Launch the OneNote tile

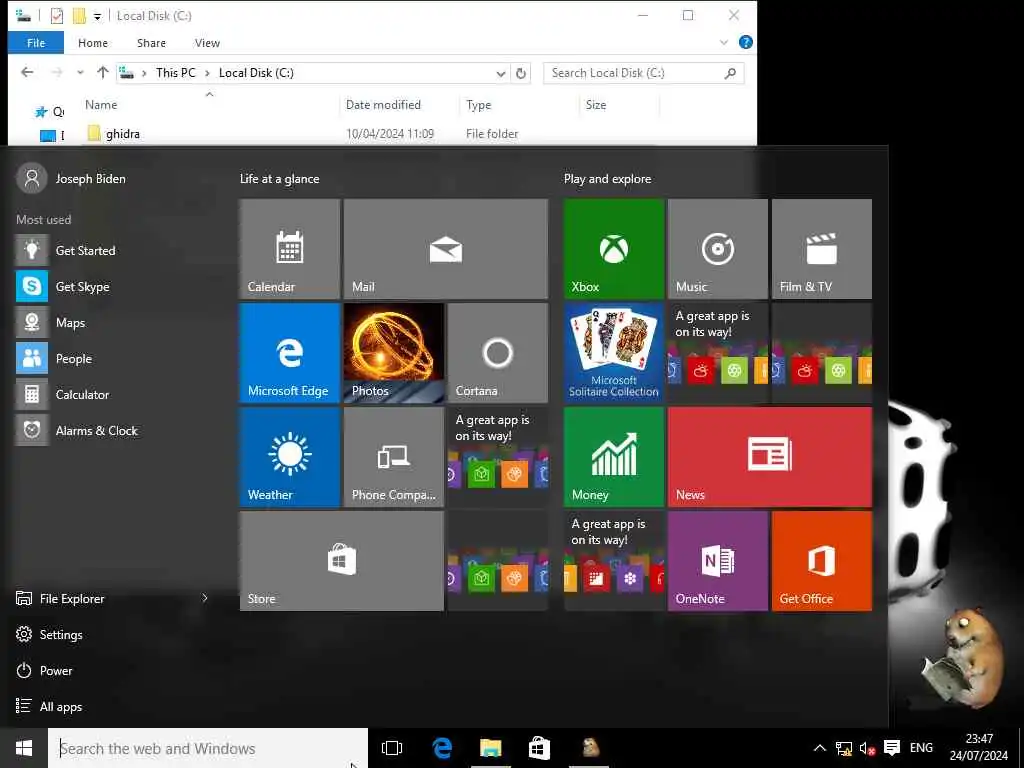(x=718, y=561)
